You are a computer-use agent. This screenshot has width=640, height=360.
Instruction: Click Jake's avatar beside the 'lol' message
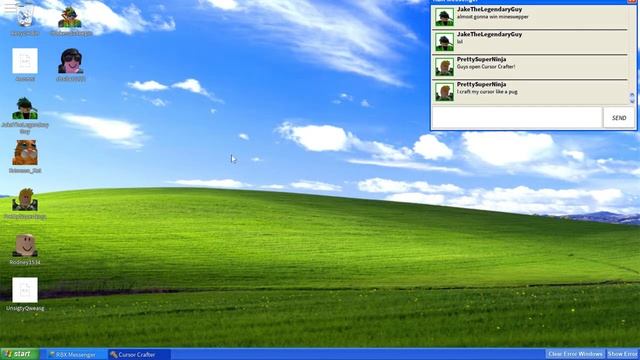tap(444, 42)
